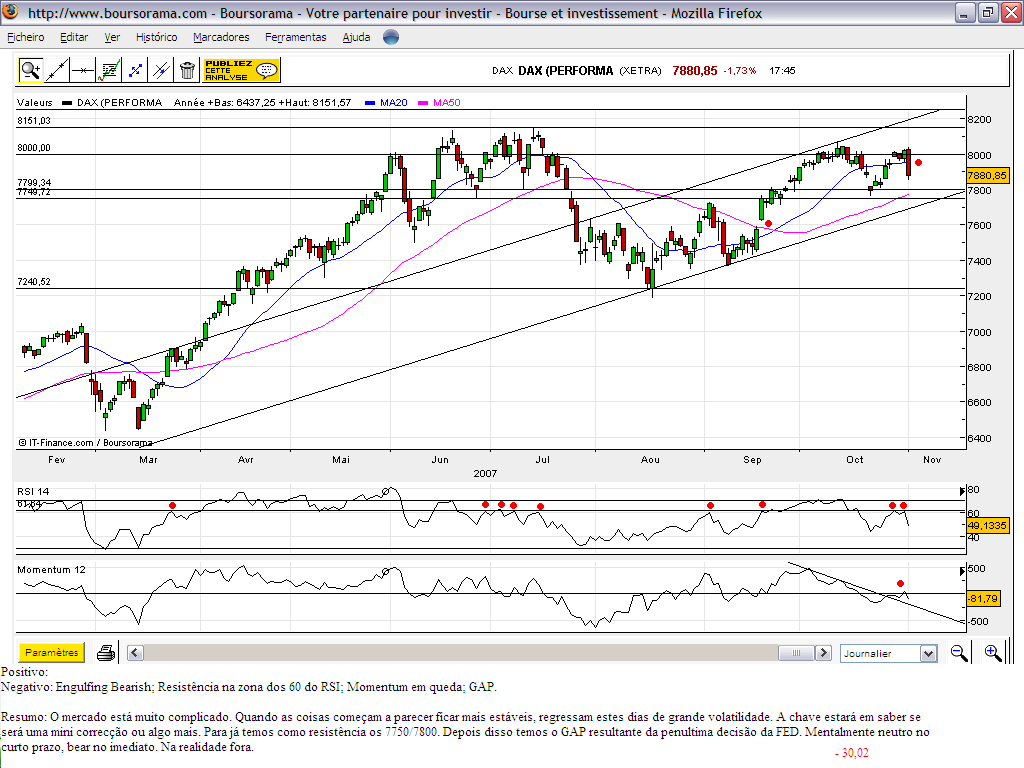This screenshot has height=768, width=1024.
Task: Open the Ajuda menu
Action: pyautogui.click(x=356, y=37)
